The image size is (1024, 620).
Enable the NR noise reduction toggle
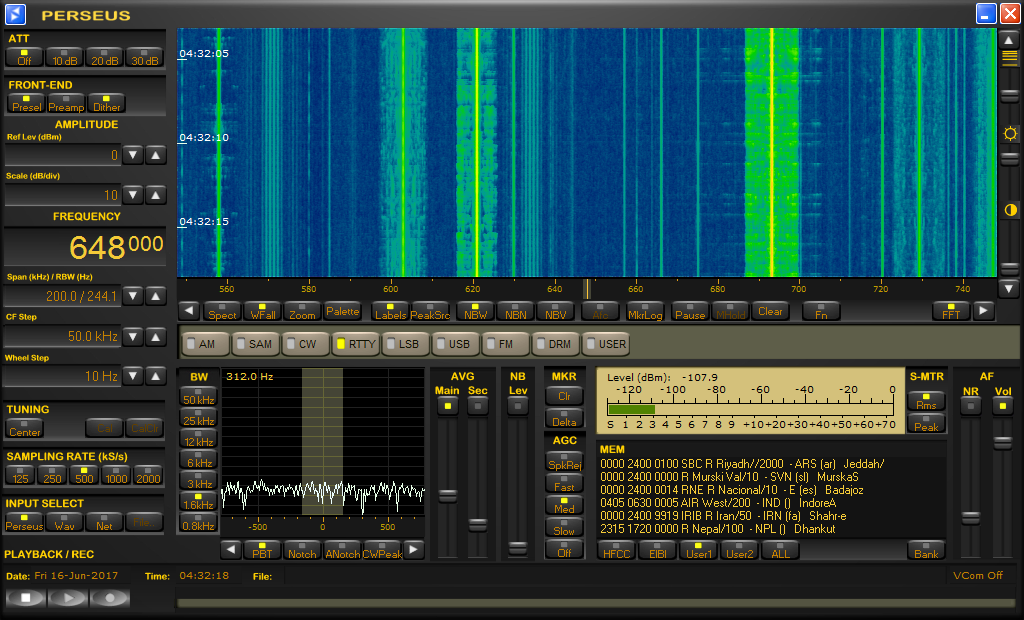(970, 405)
